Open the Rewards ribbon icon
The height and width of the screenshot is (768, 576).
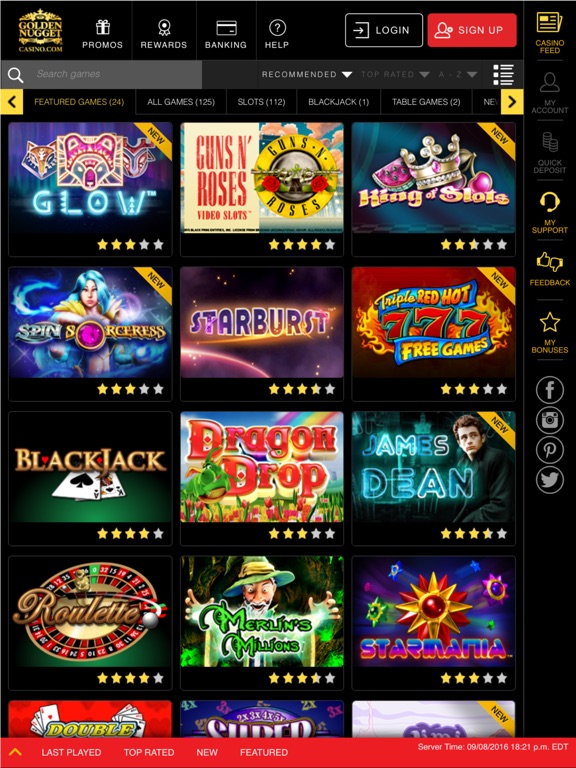pos(164,27)
